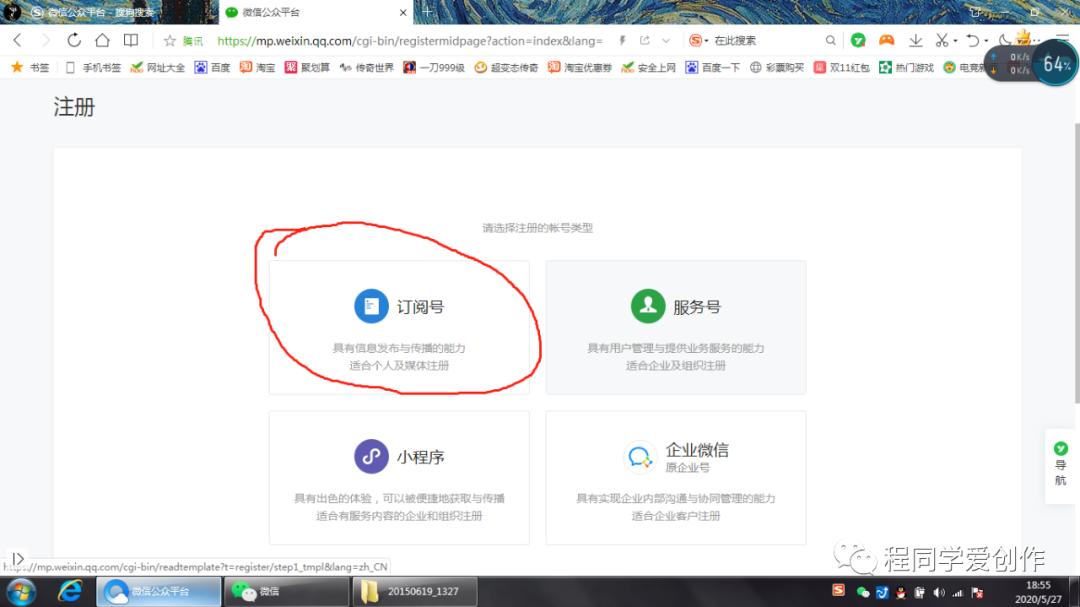Open the search engine dropdown beside 在此搜索
The width and height of the screenshot is (1080, 607).
point(700,40)
